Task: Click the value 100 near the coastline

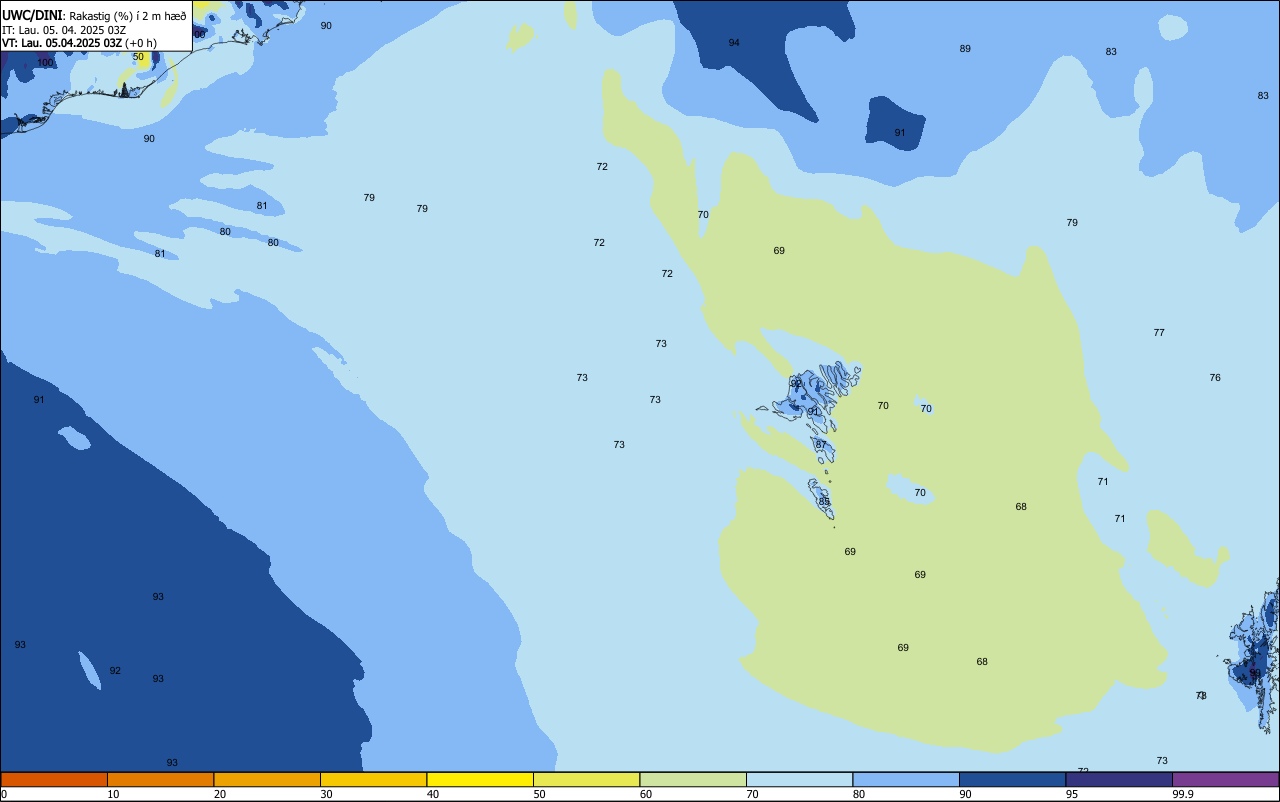Action: click(x=45, y=63)
